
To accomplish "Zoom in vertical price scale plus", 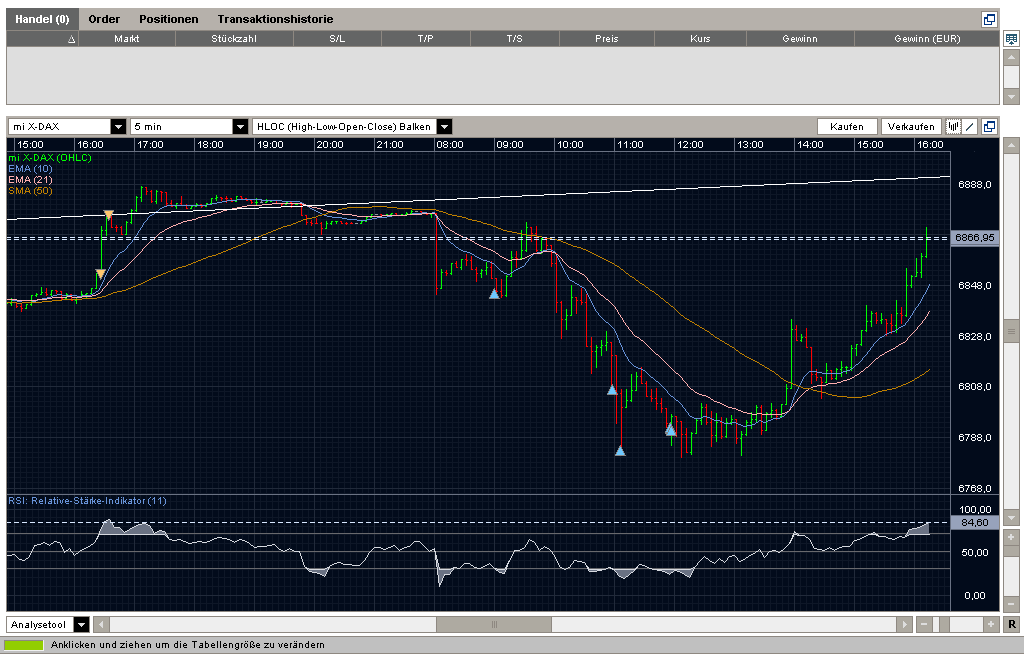I will (1011, 538).
